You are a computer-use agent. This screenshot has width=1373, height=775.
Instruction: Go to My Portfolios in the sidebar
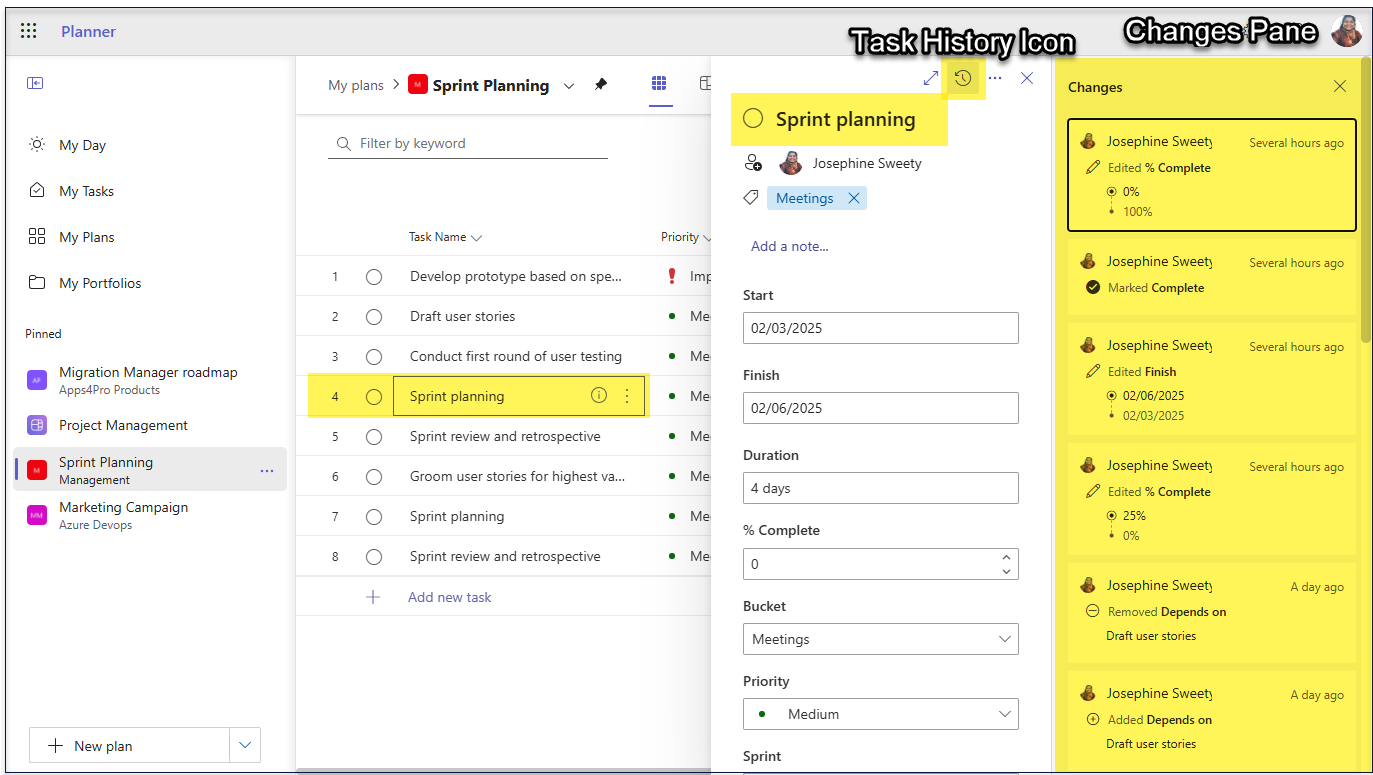tap(99, 283)
